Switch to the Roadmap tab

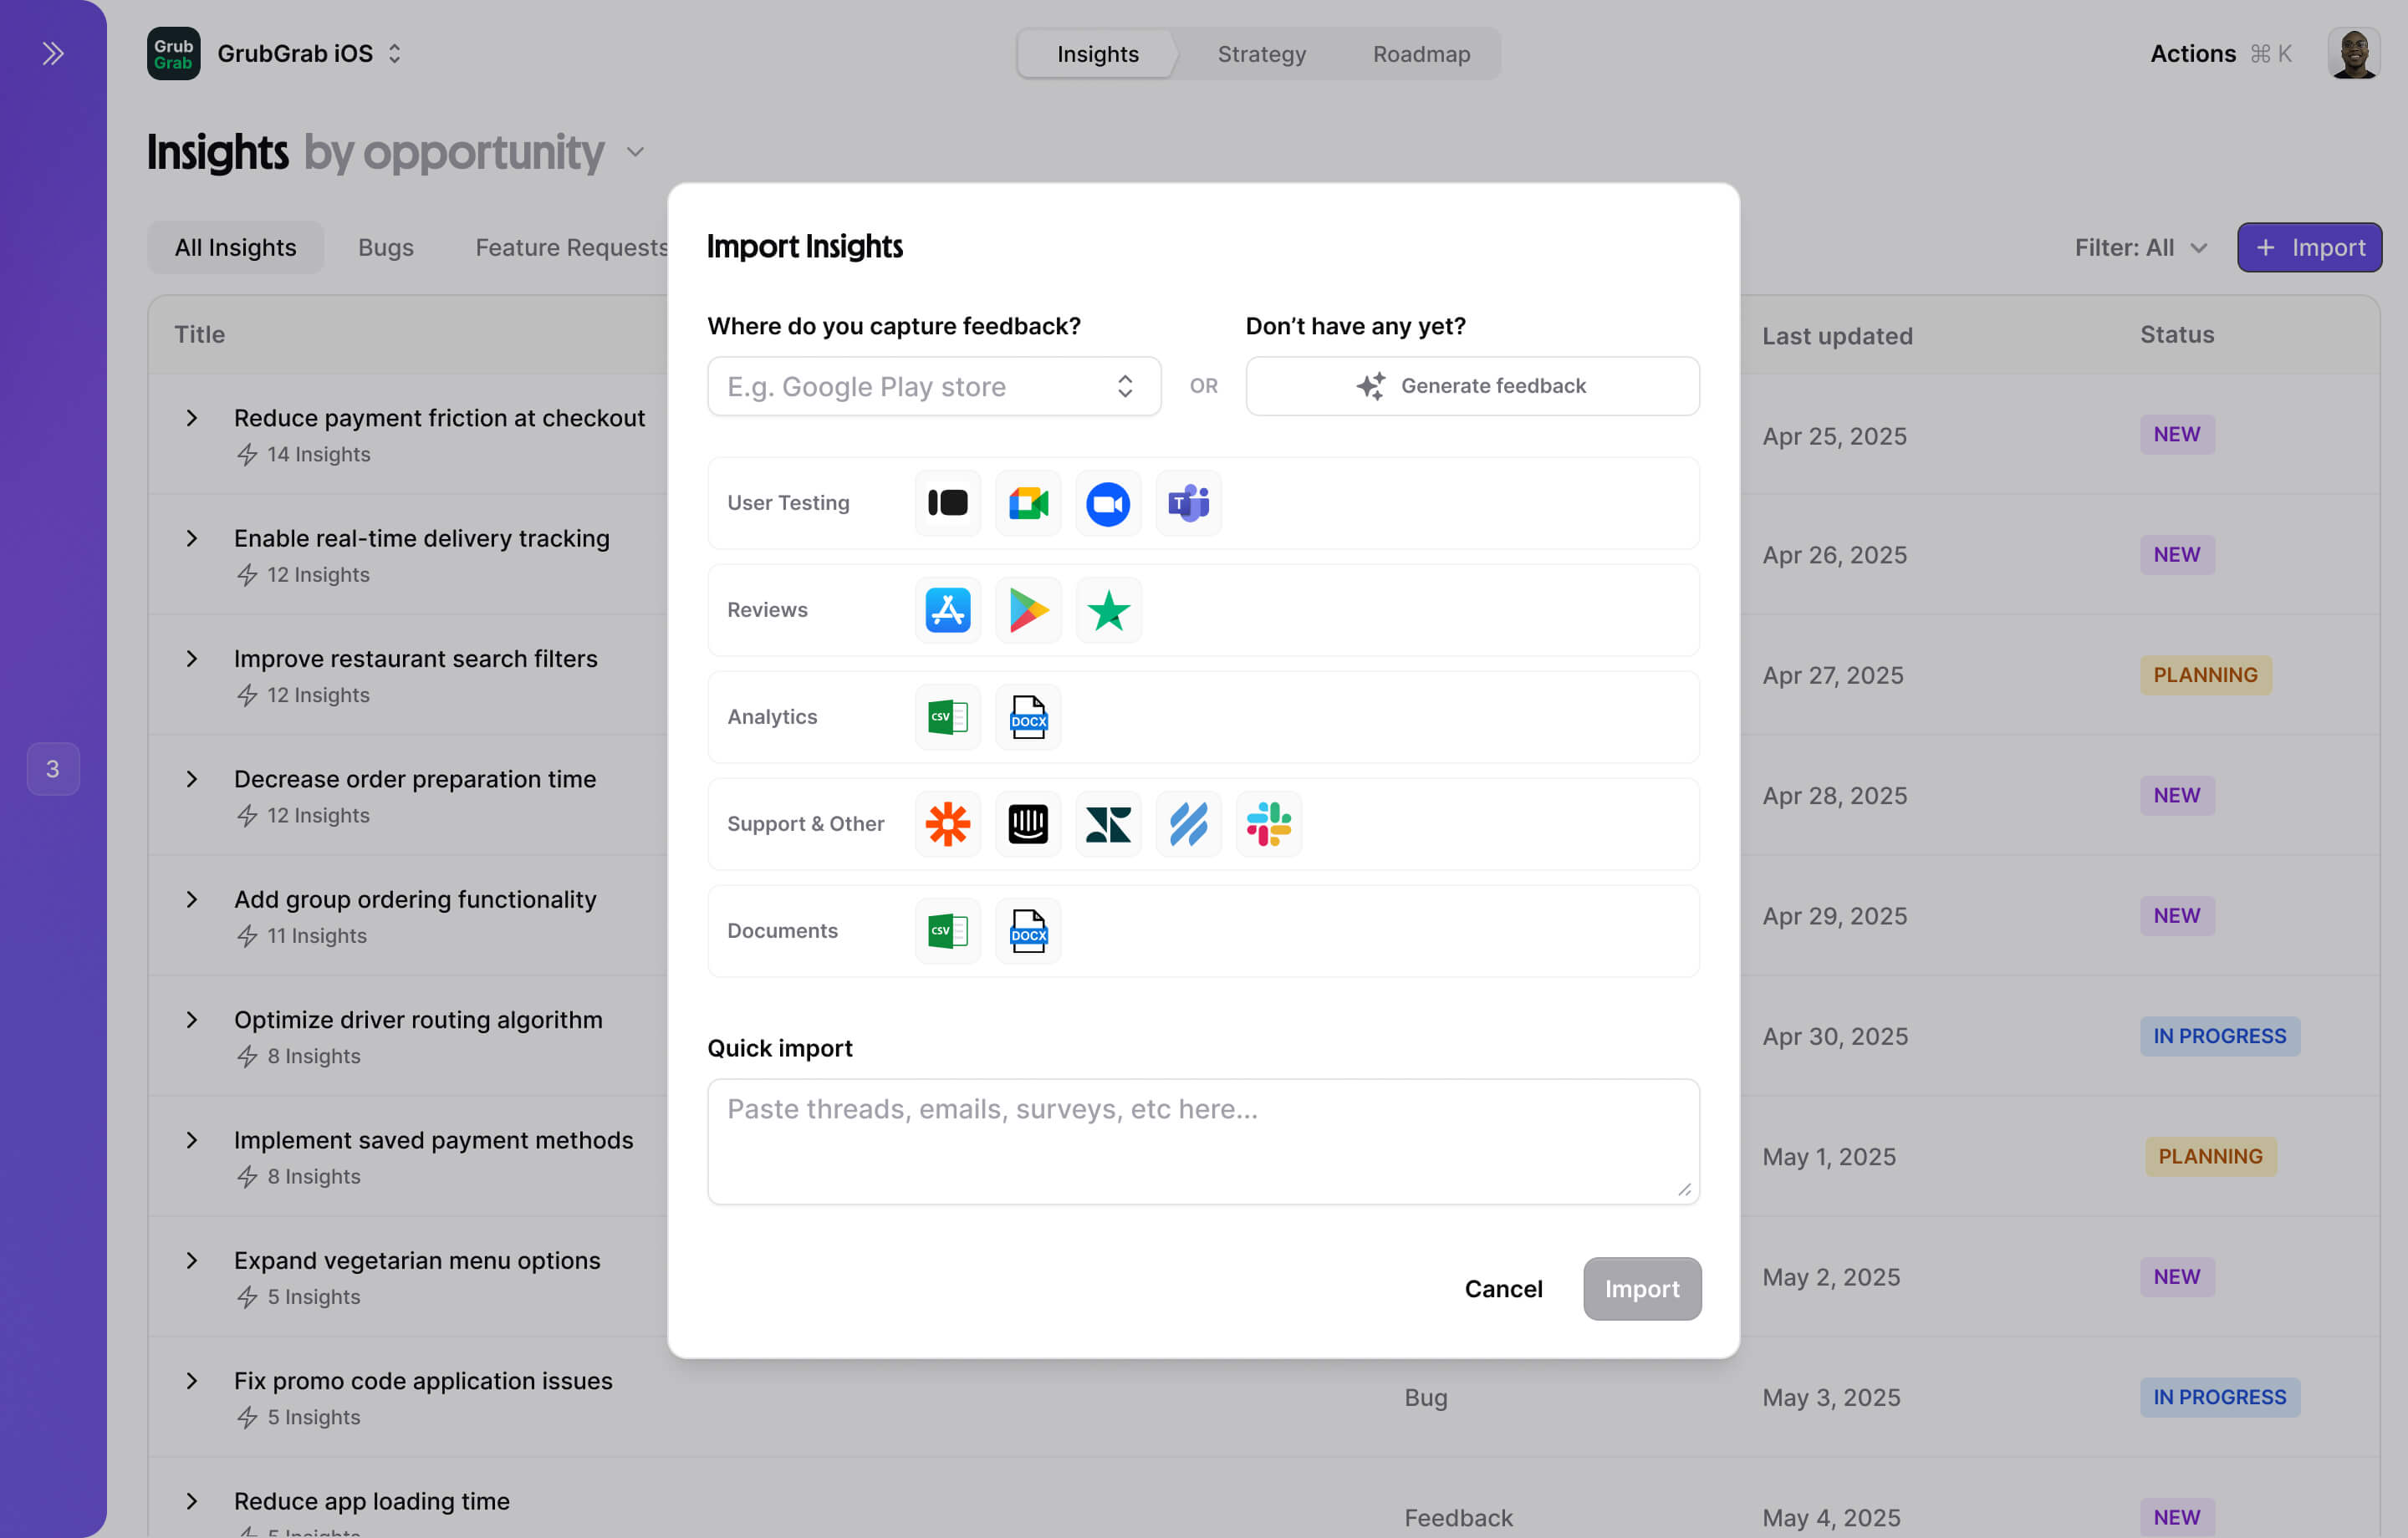point(1421,54)
